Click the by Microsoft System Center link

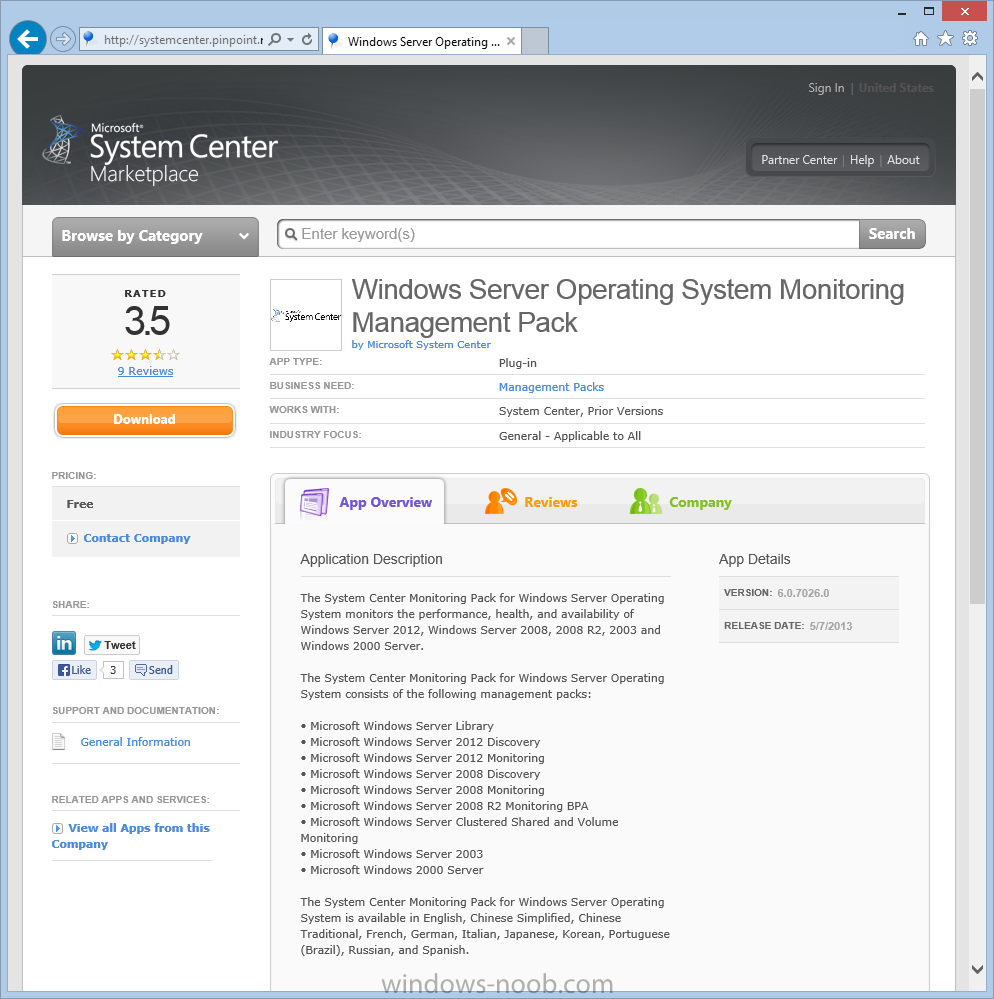point(421,344)
